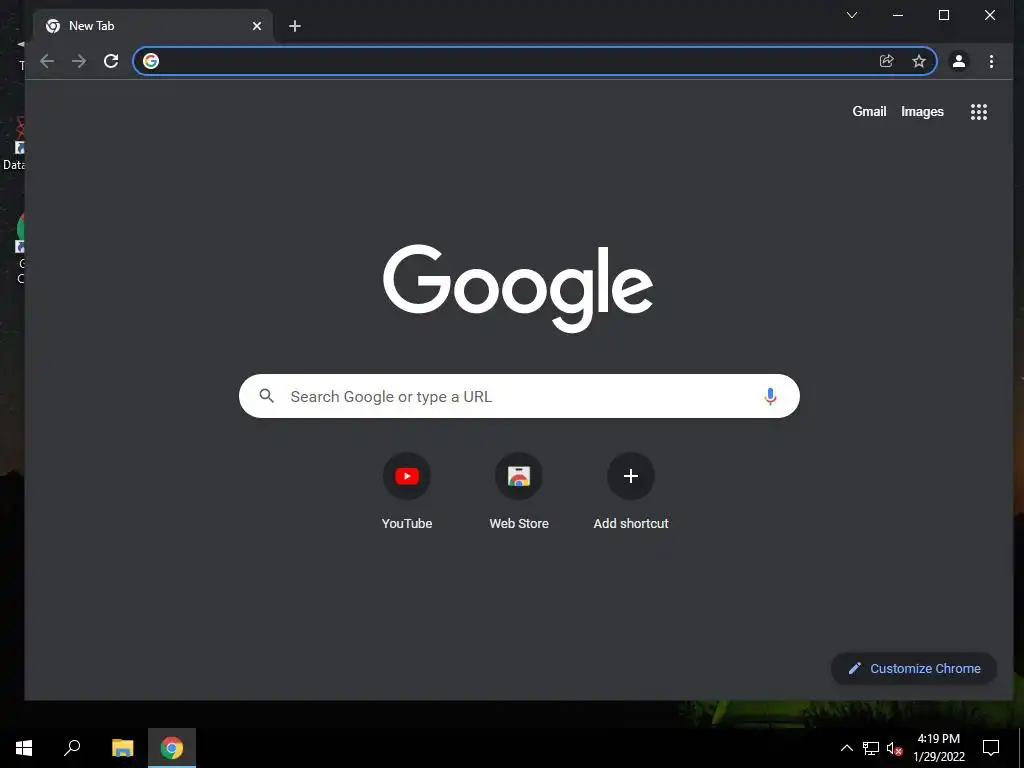1024x768 pixels.
Task: Open the network status tray icon
Action: (x=871, y=748)
